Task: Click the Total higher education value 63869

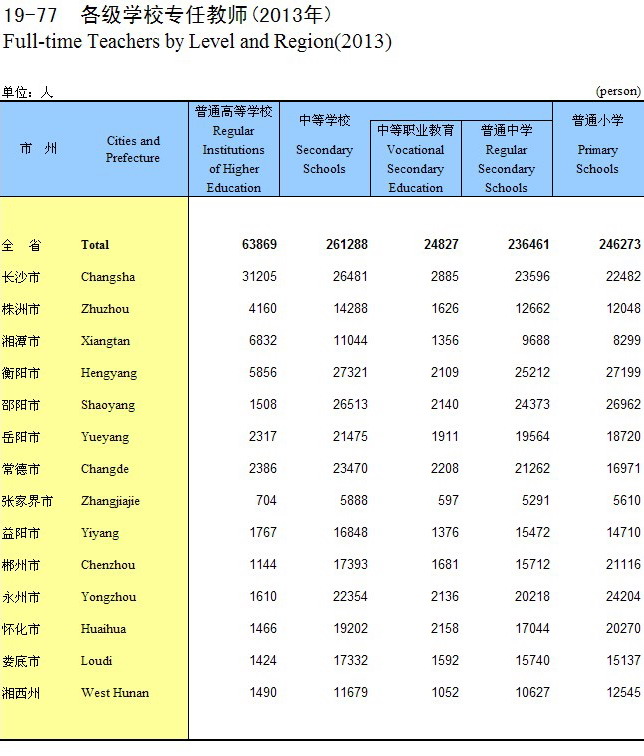Action: pos(259,244)
